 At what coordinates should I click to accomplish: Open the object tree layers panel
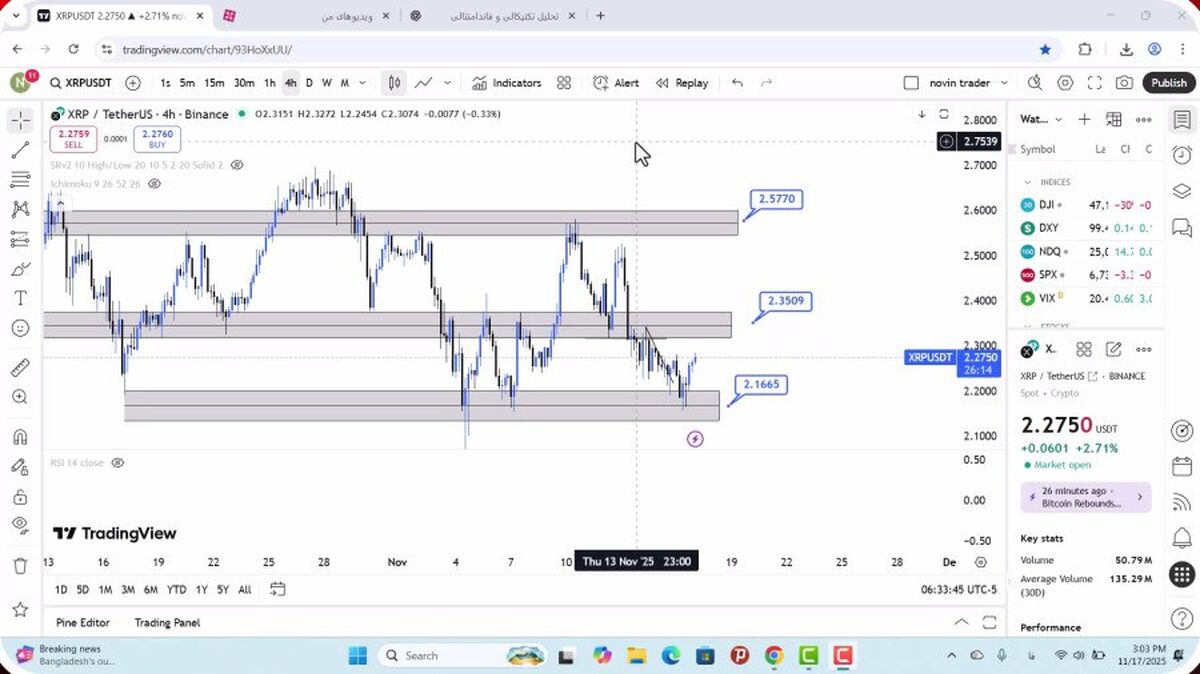(x=1181, y=190)
